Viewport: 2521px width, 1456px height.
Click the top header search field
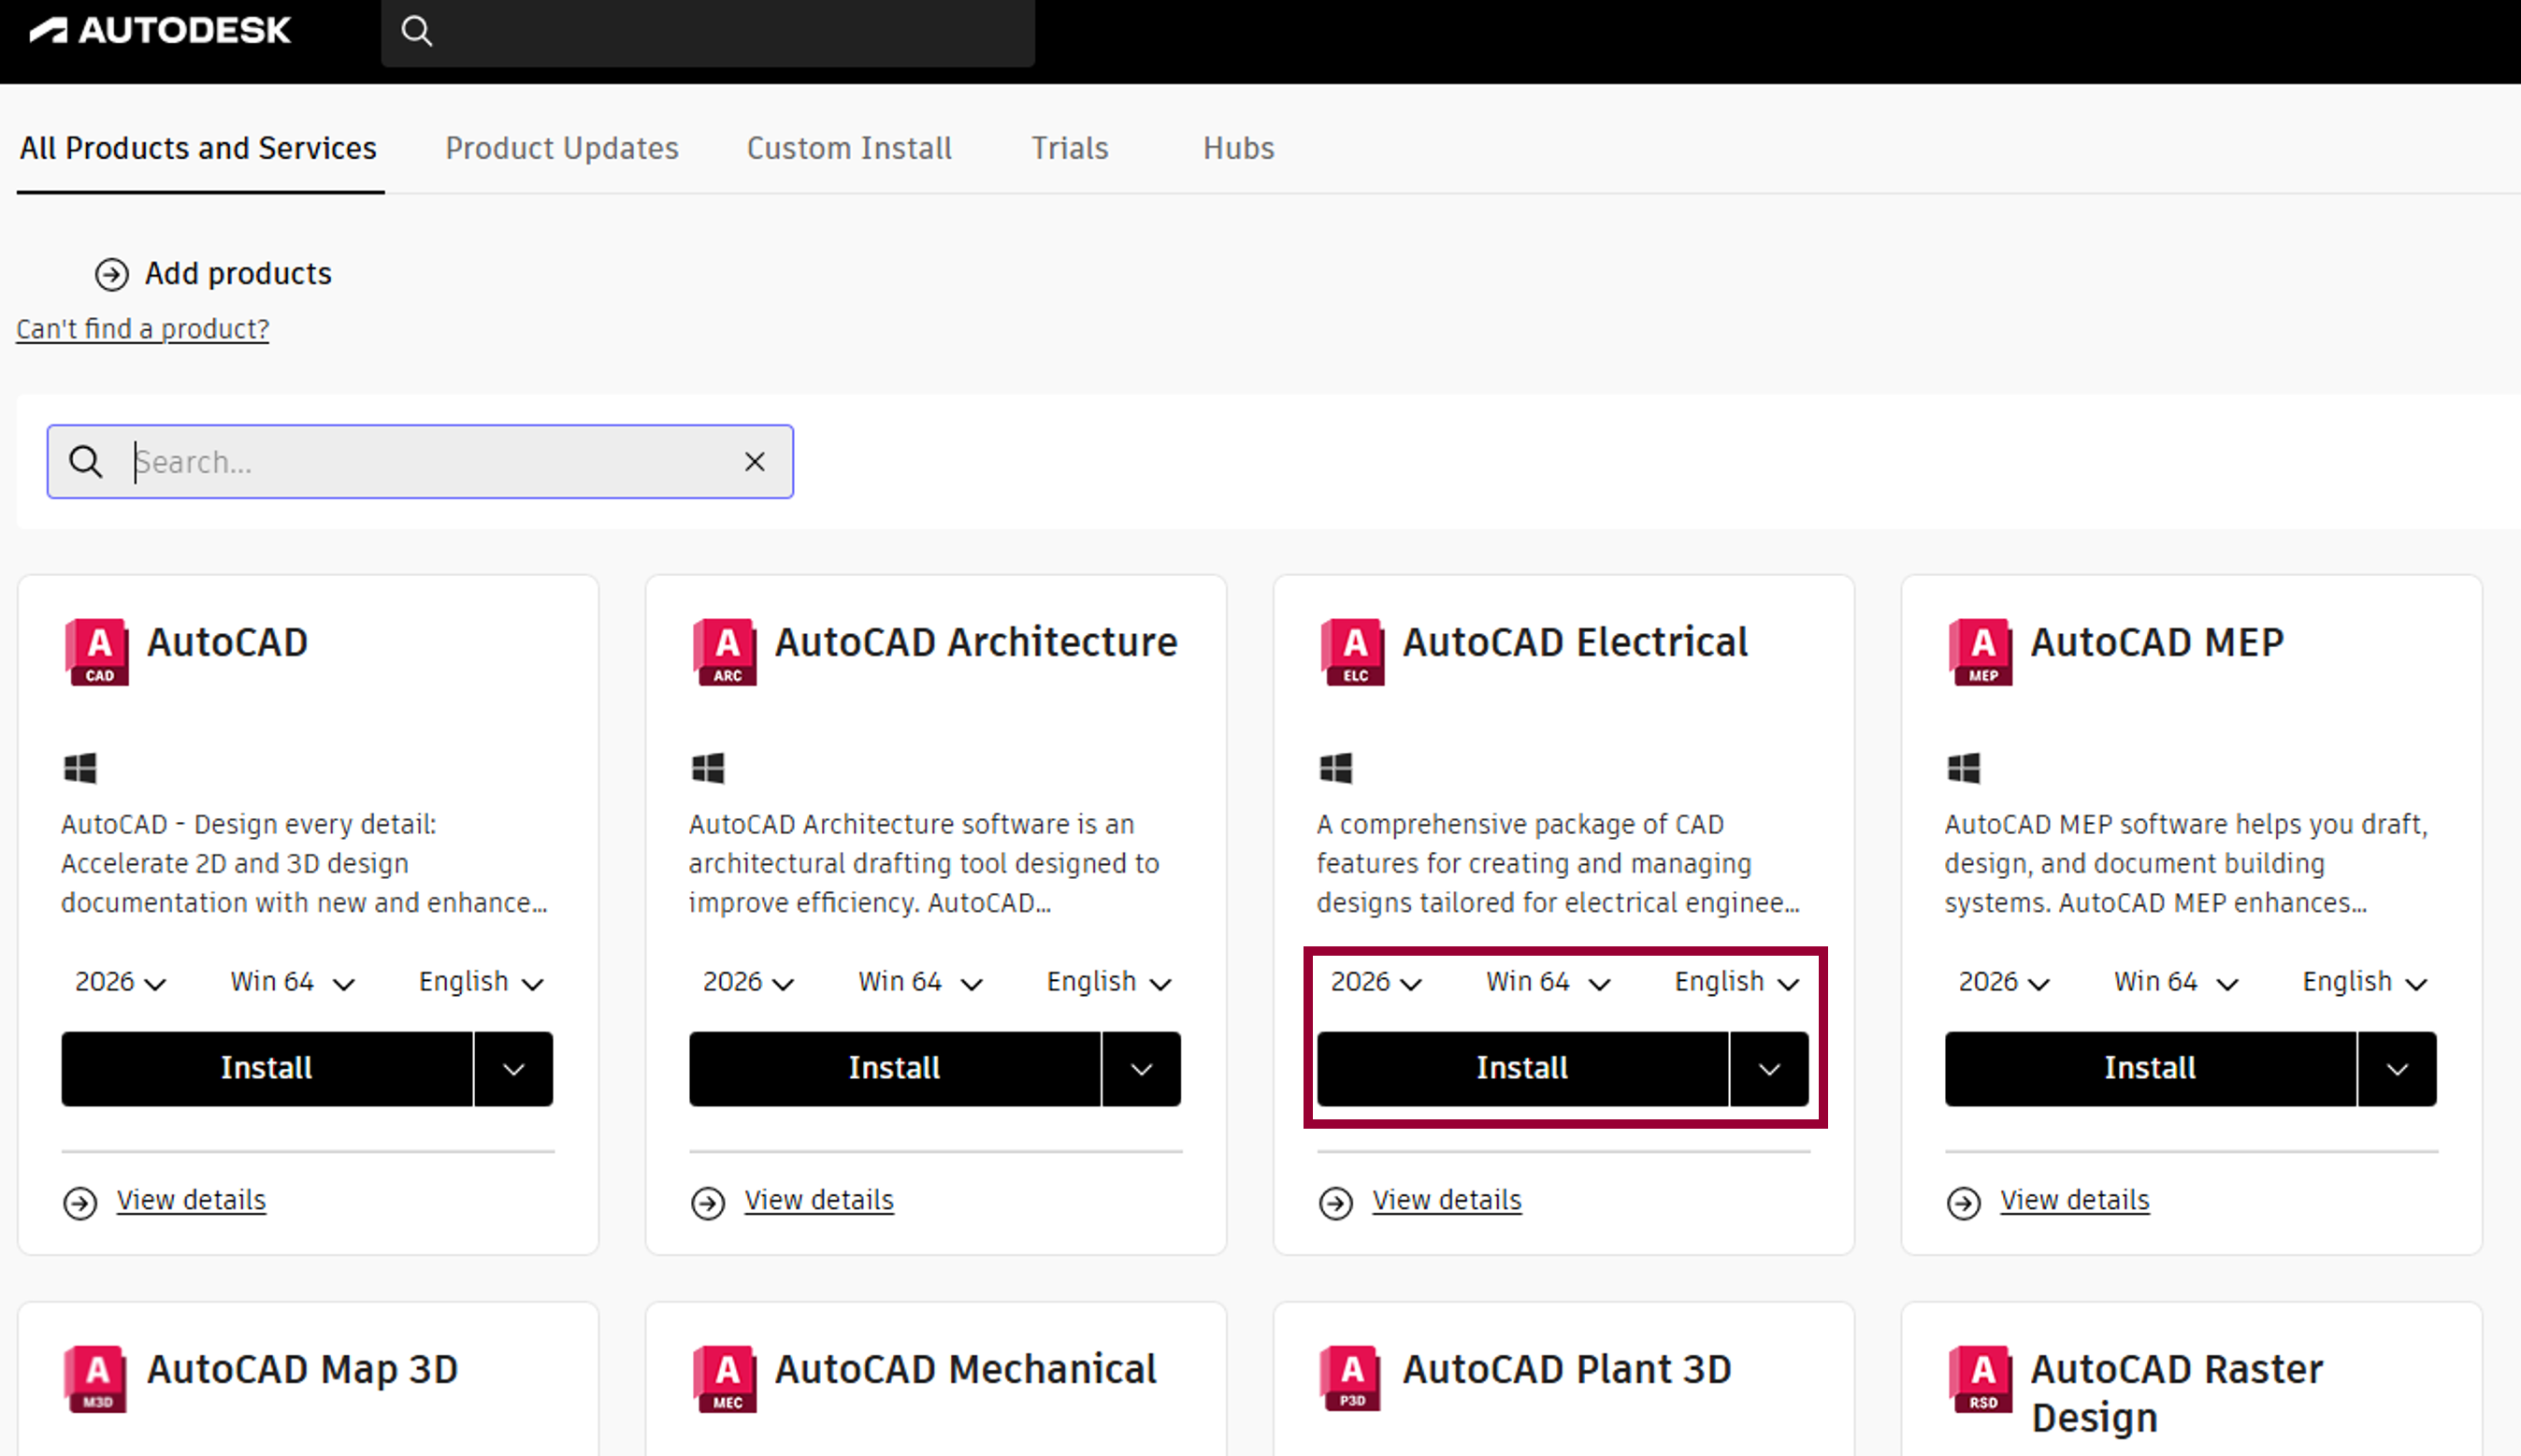pos(707,32)
